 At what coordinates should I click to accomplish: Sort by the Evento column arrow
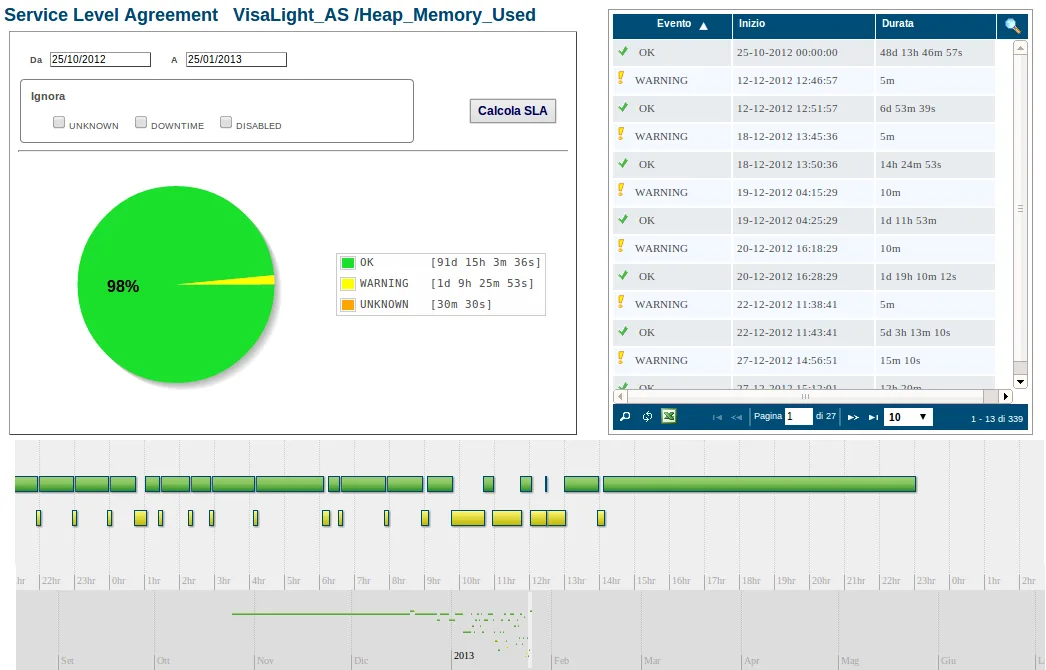[x=703, y=26]
